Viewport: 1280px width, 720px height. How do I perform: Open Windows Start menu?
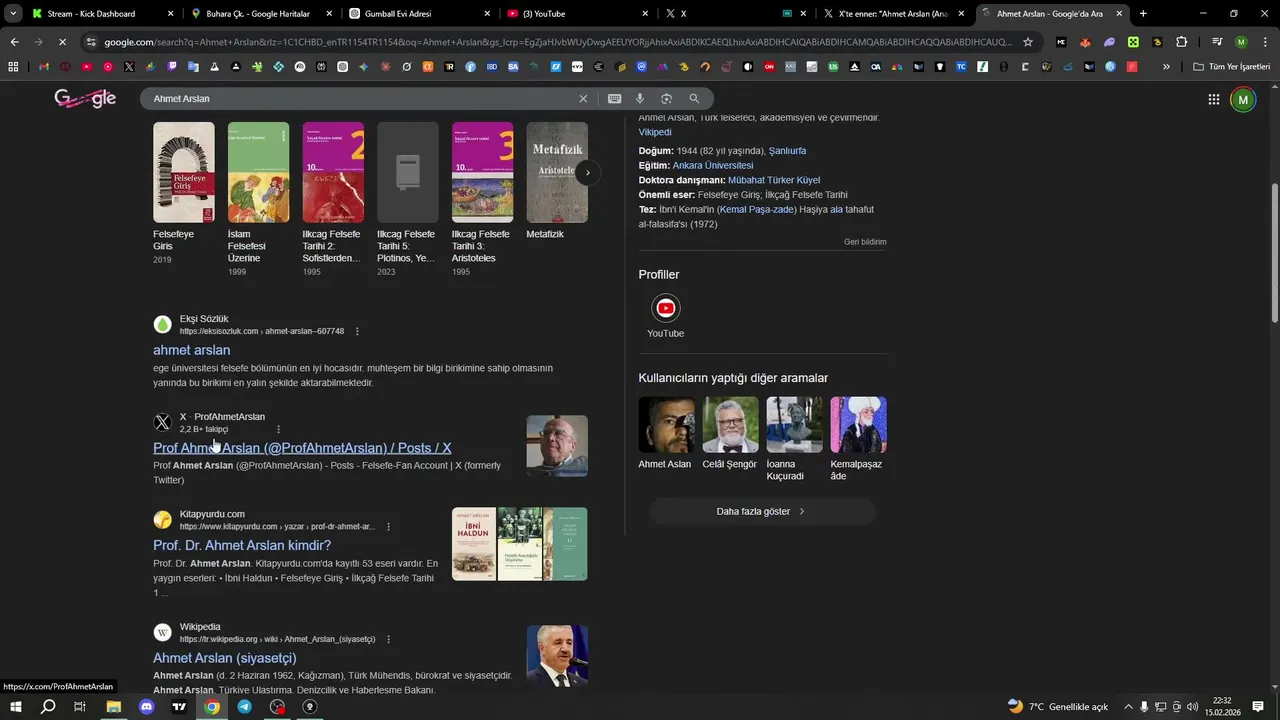pyautogui.click(x=15, y=706)
